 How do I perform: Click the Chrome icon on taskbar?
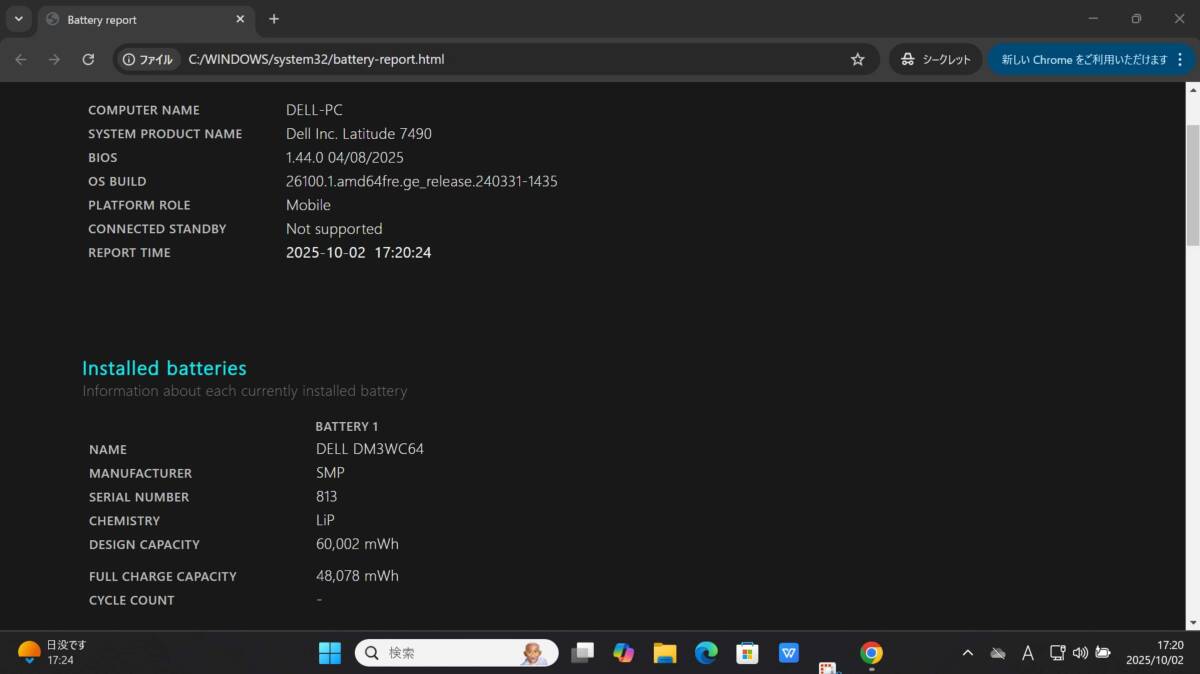coord(871,653)
